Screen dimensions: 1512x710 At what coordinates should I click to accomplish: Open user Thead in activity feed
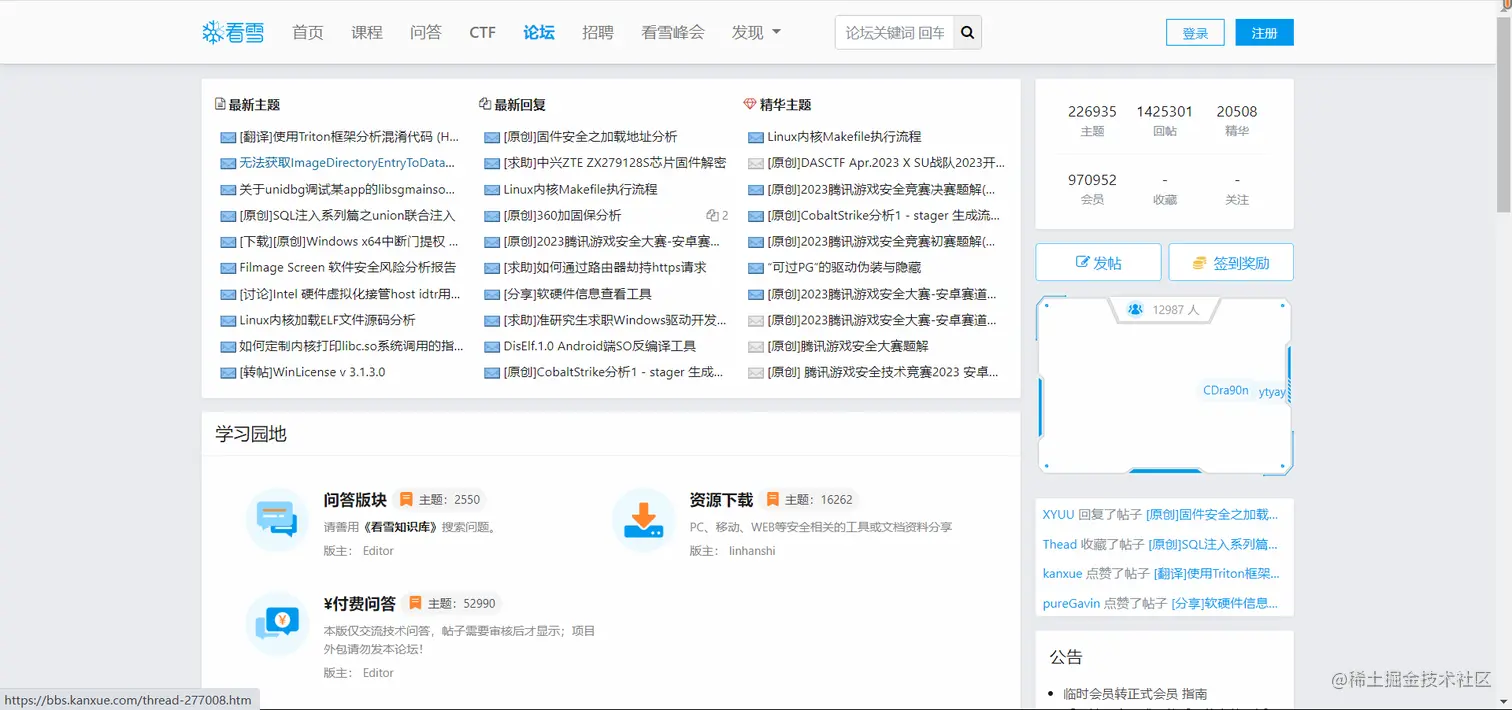(1060, 545)
